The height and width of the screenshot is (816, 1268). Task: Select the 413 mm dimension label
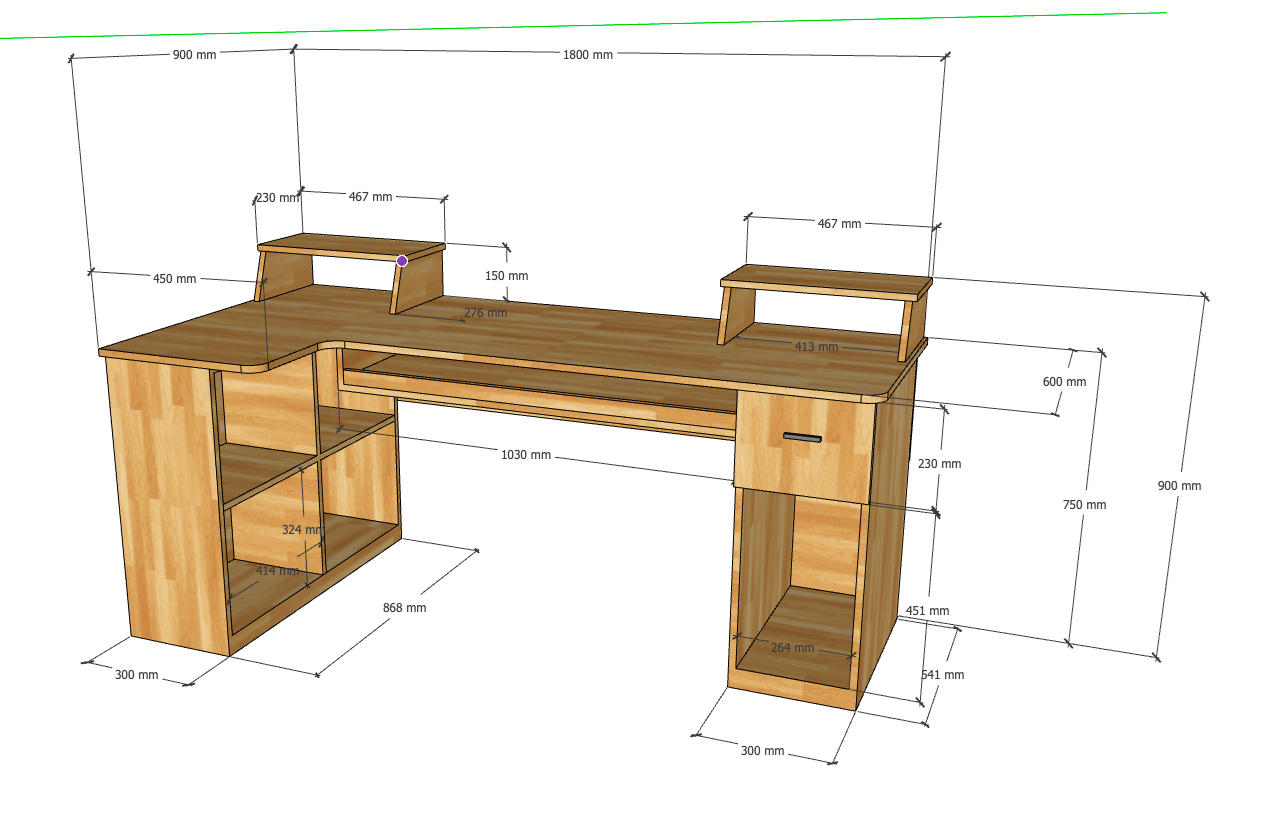(816, 347)
